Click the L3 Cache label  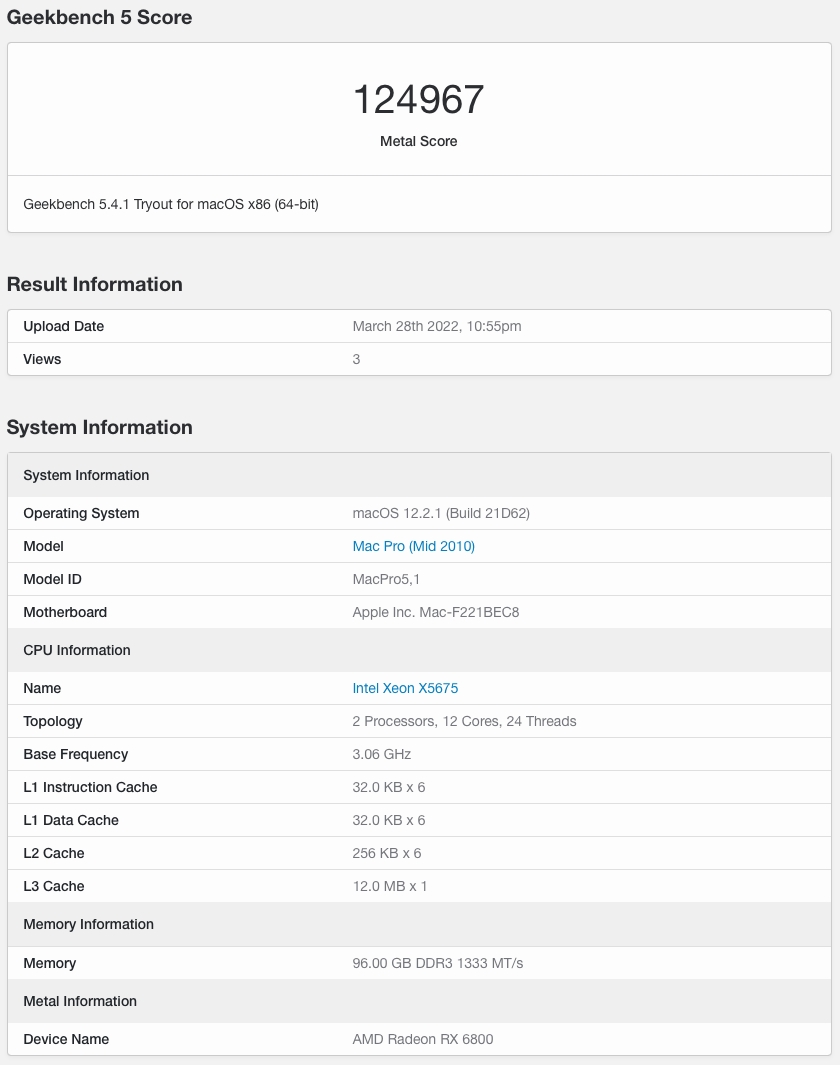(54, 886)
